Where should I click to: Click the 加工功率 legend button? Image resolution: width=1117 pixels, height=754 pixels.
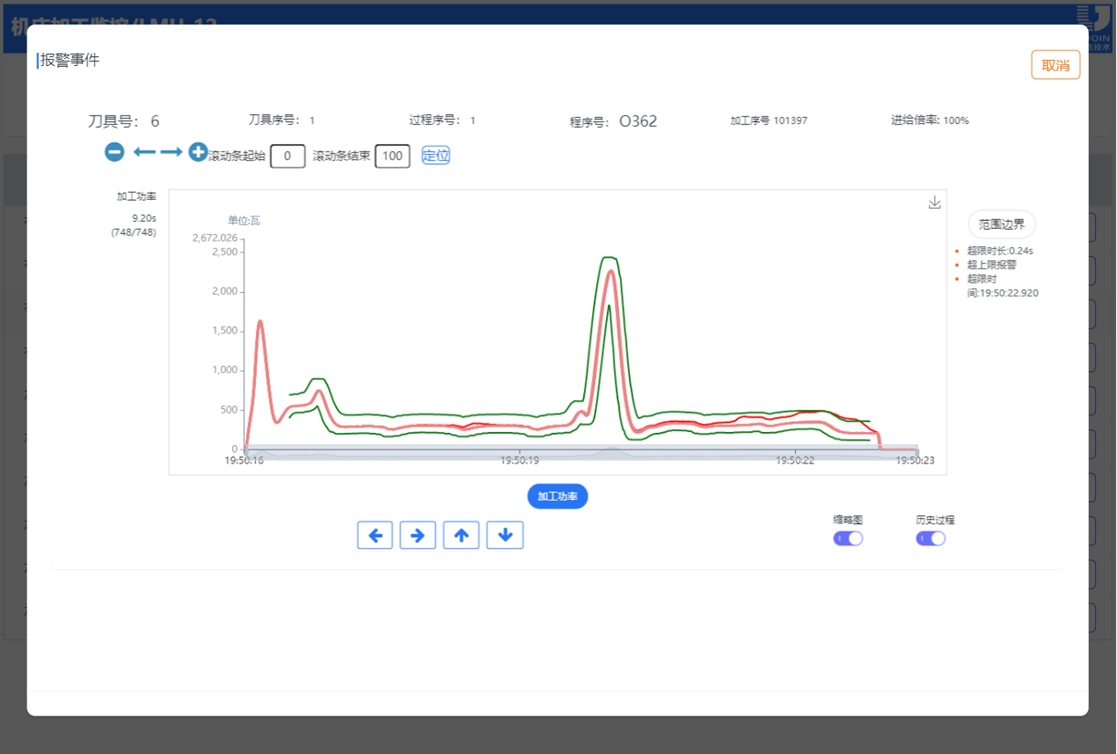click(x=557, y=496)
